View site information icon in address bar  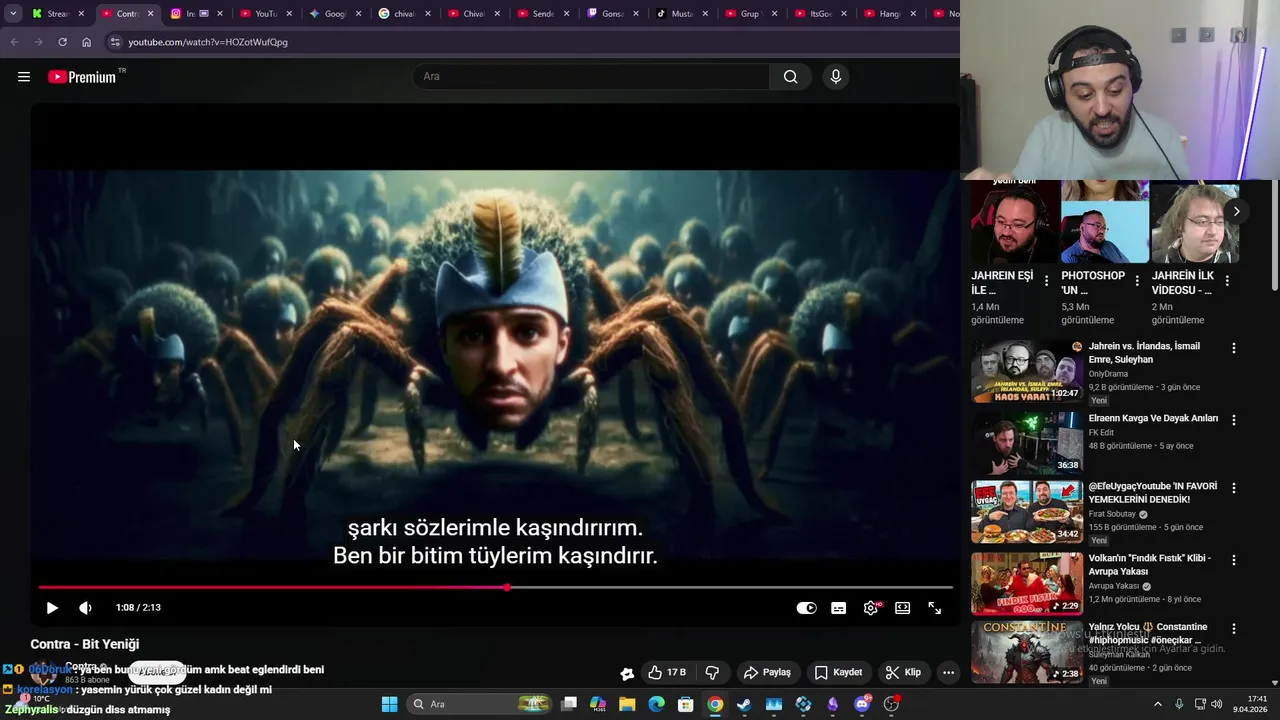(x=115, y=42)
